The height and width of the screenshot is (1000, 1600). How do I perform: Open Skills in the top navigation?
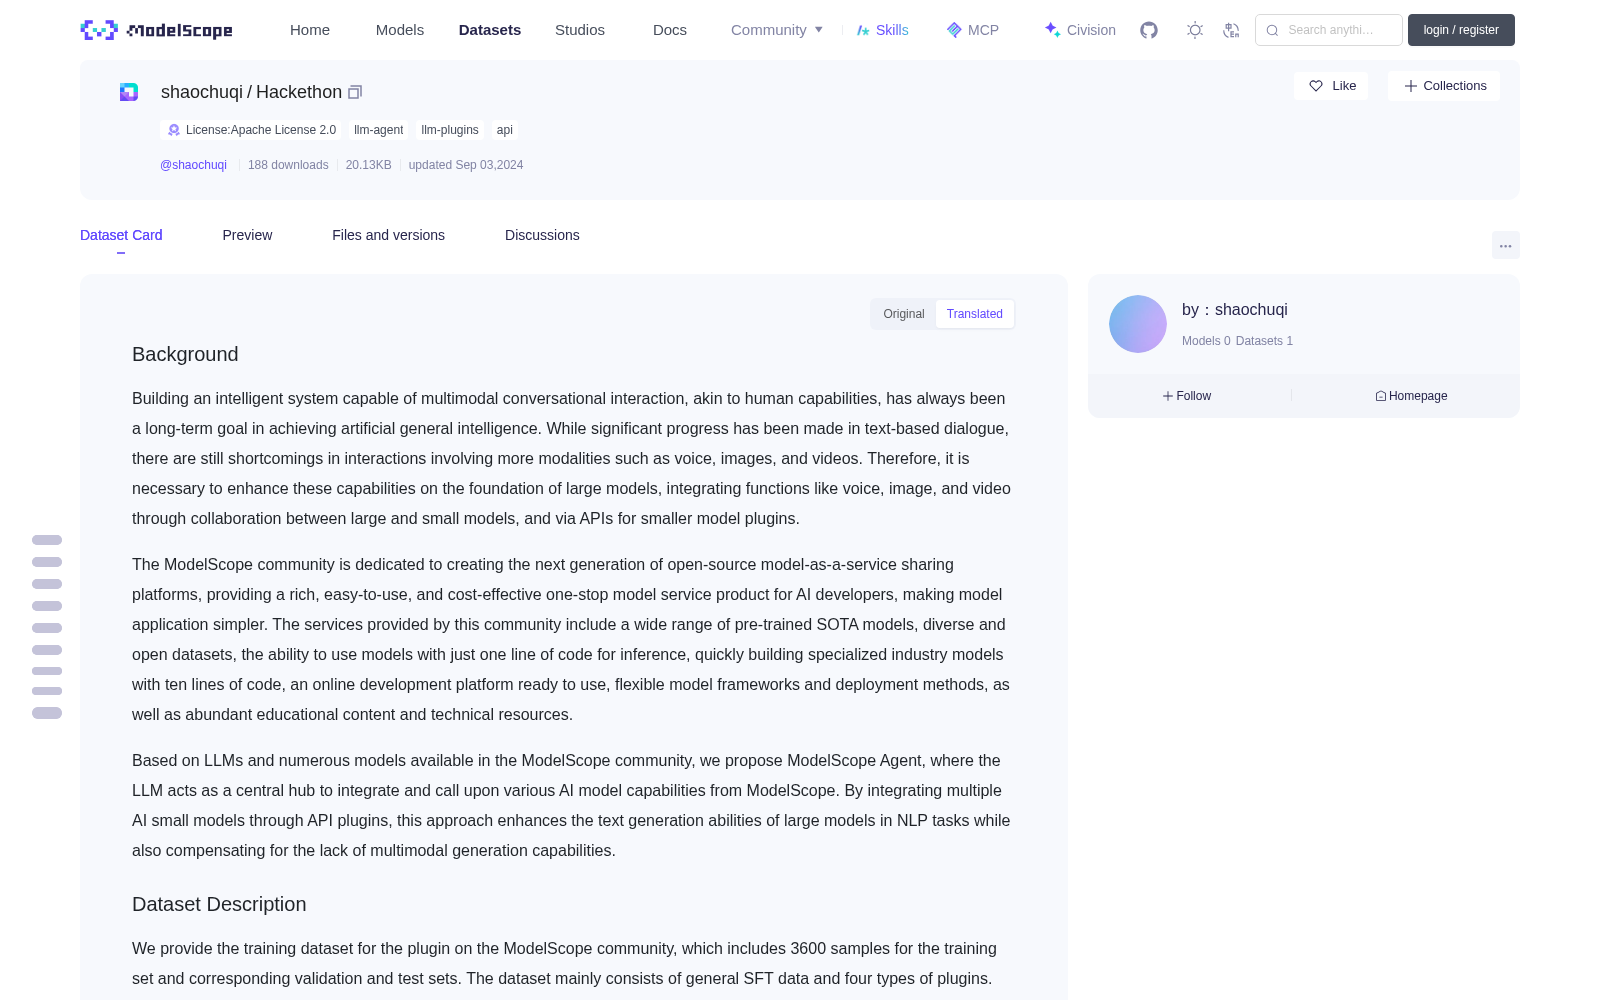pos(882,30)
